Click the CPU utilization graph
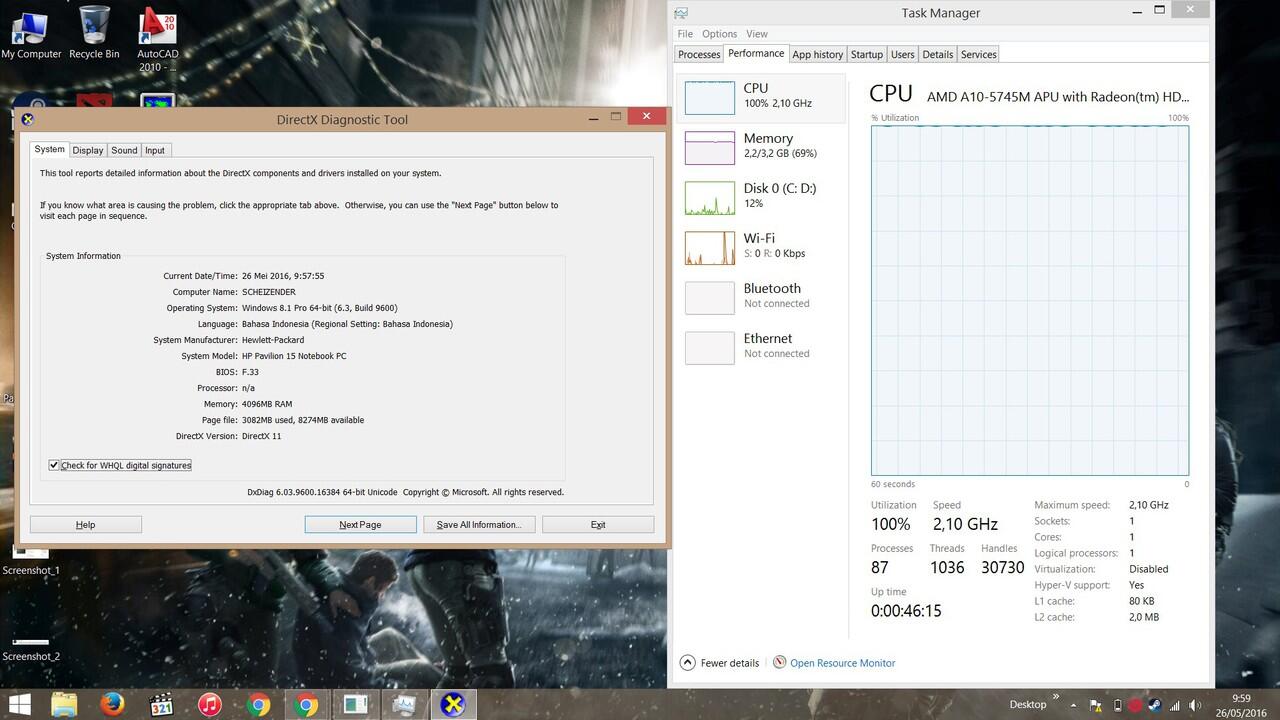 tap(1030, 300)
